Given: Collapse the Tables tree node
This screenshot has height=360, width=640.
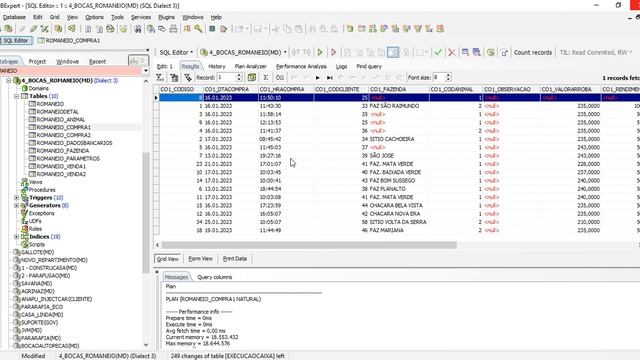Looking at the screenshot, I should point(17,96).
